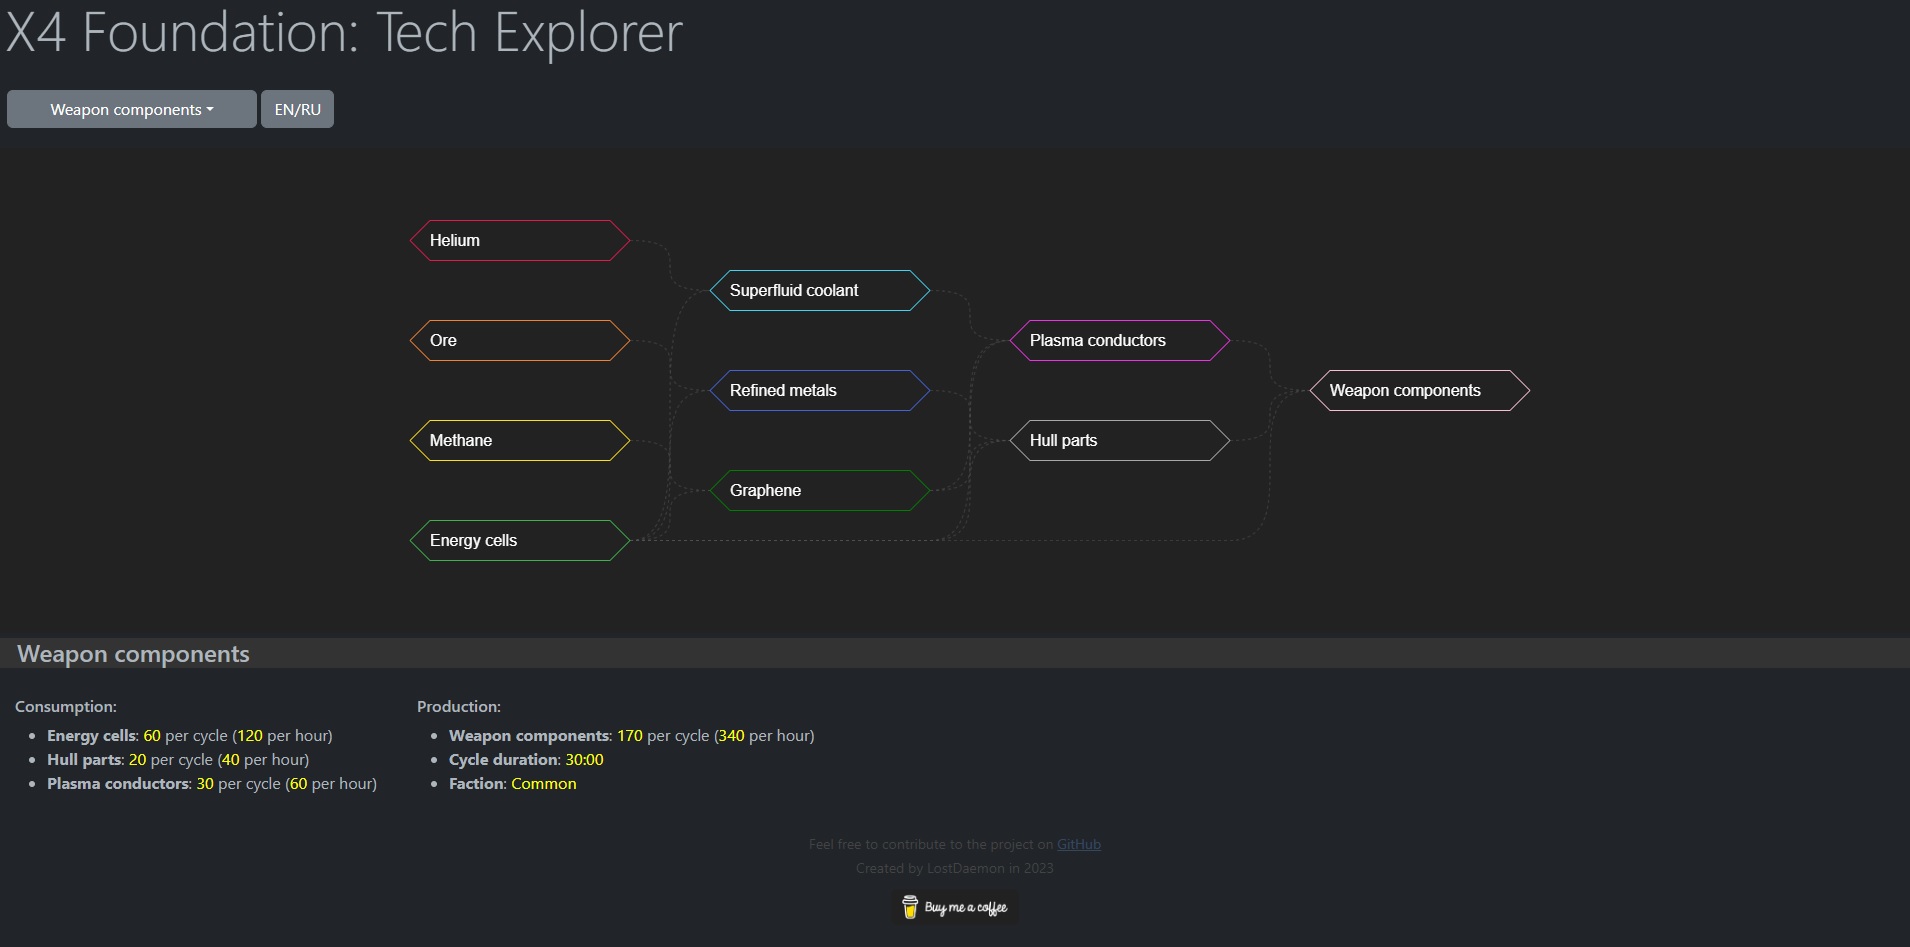The image size is (1910, 947).
Task: Click the X4 Foundation: Tech Explorer title
Action: pos(344,32)
